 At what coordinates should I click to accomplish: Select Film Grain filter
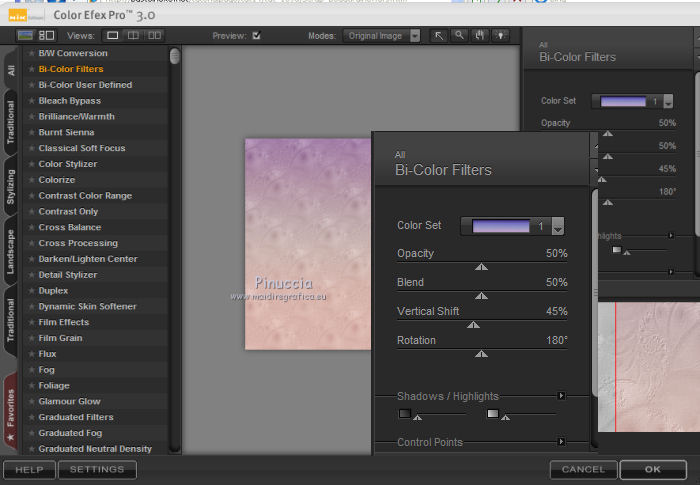pos(60,338)
